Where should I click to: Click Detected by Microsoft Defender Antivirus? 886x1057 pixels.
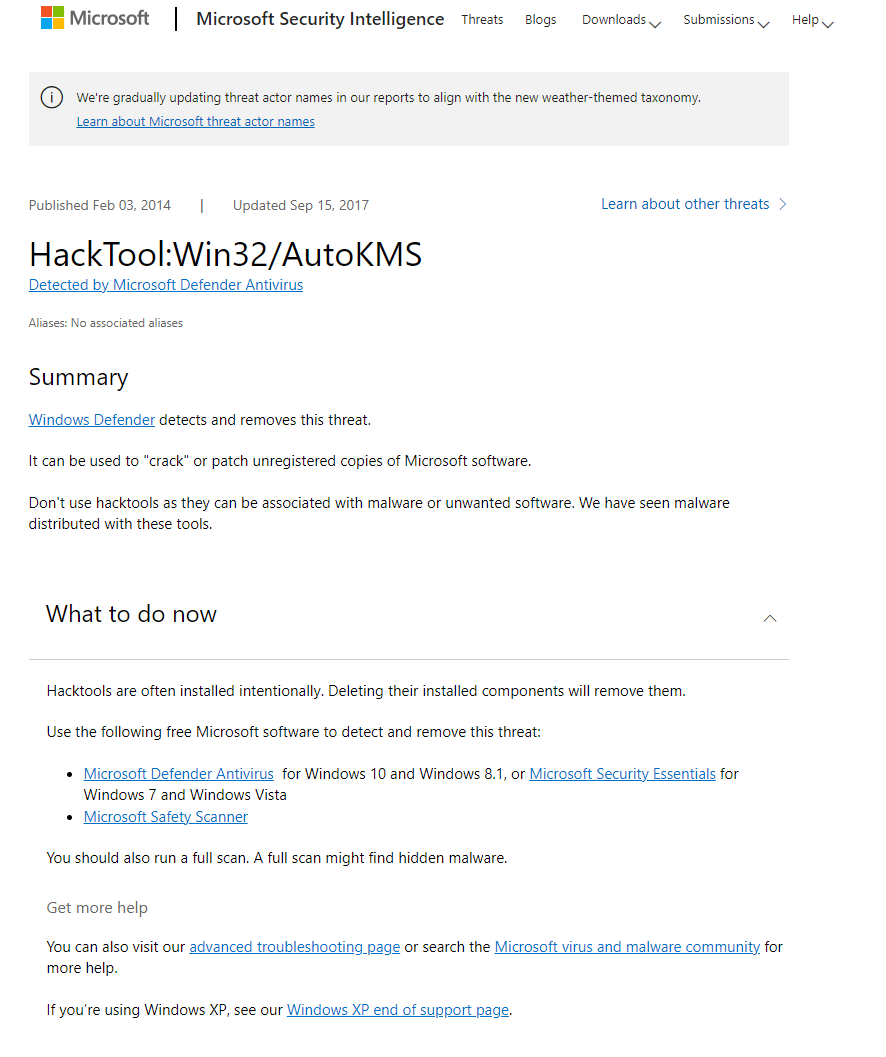pyautogui.click(x=165, y=284)
